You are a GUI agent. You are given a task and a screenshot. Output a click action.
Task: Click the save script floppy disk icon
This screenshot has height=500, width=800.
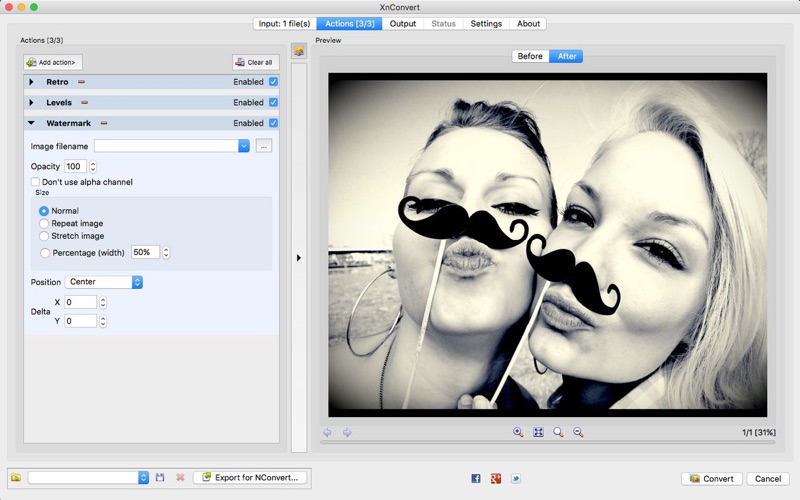(160, 478)
